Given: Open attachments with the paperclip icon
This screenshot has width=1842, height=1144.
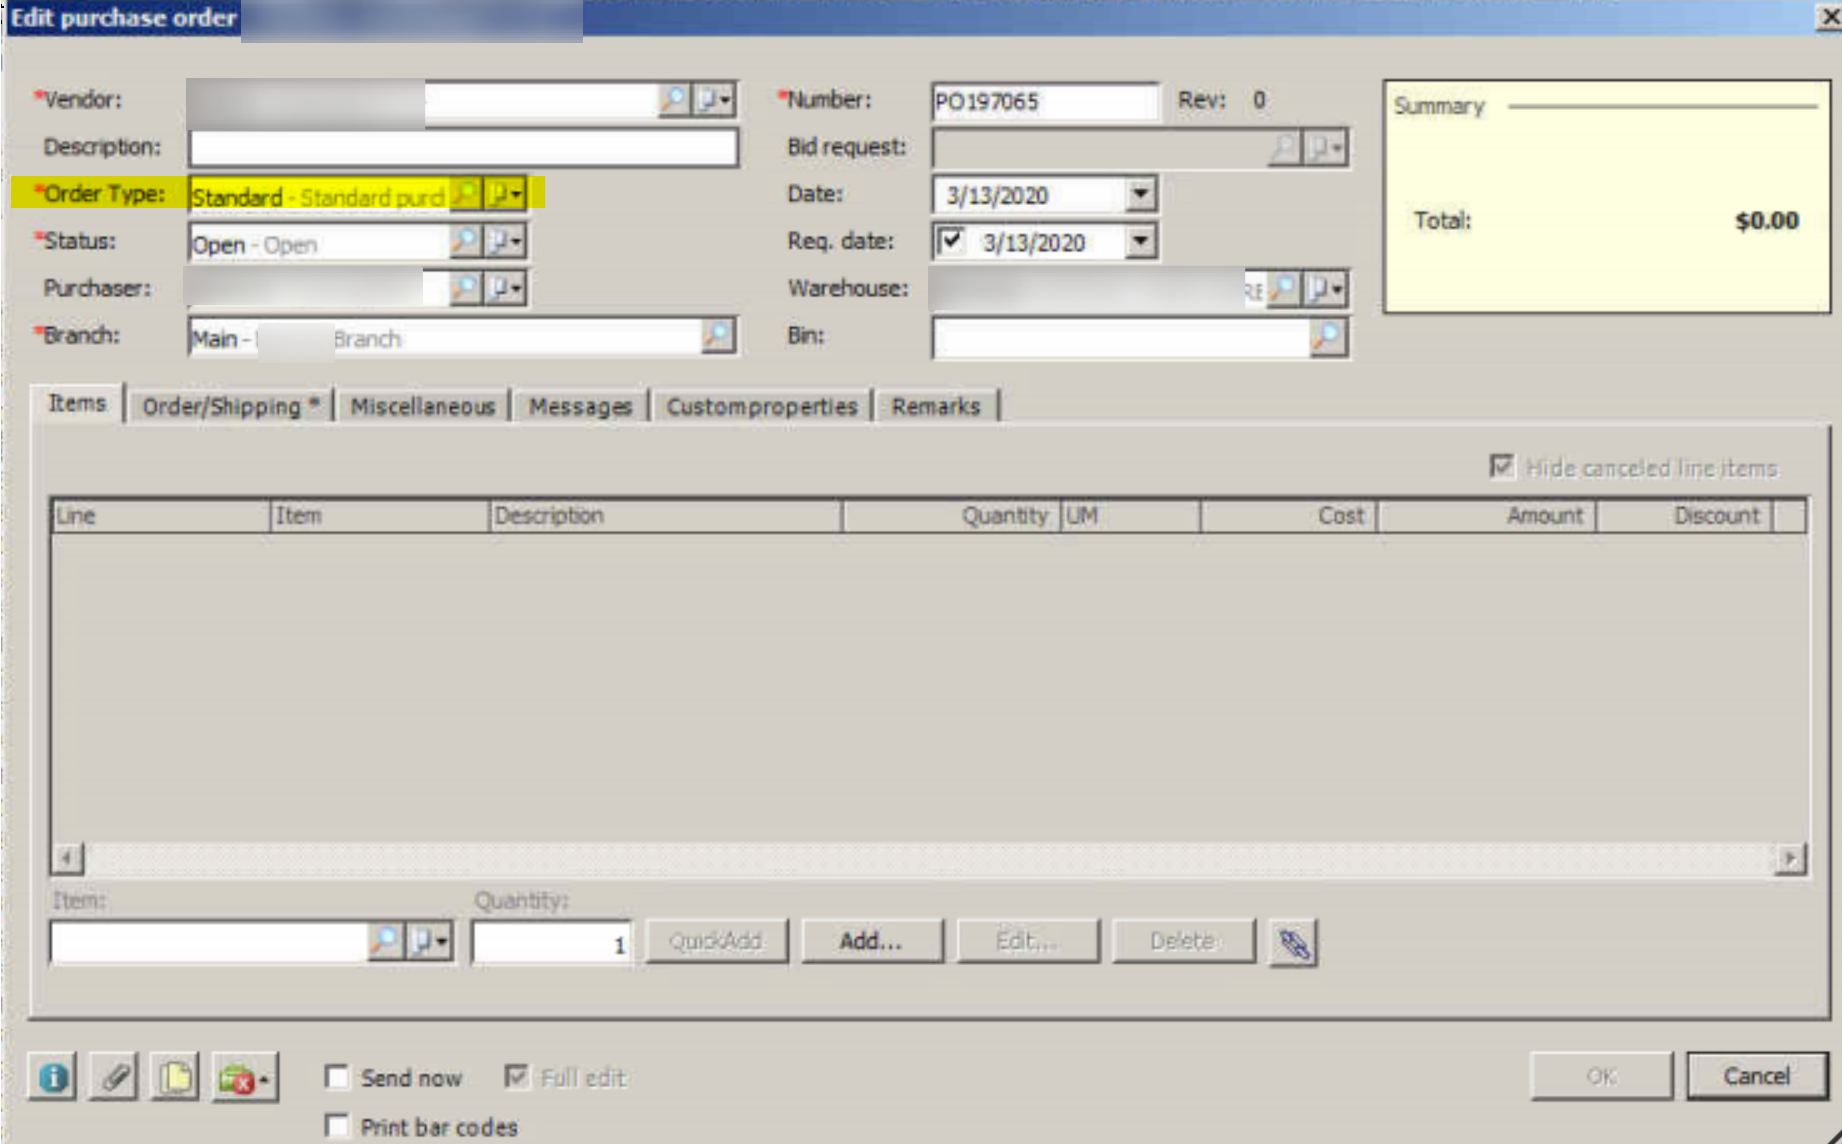Looking at the screenshot, I should coord(114,1077).
